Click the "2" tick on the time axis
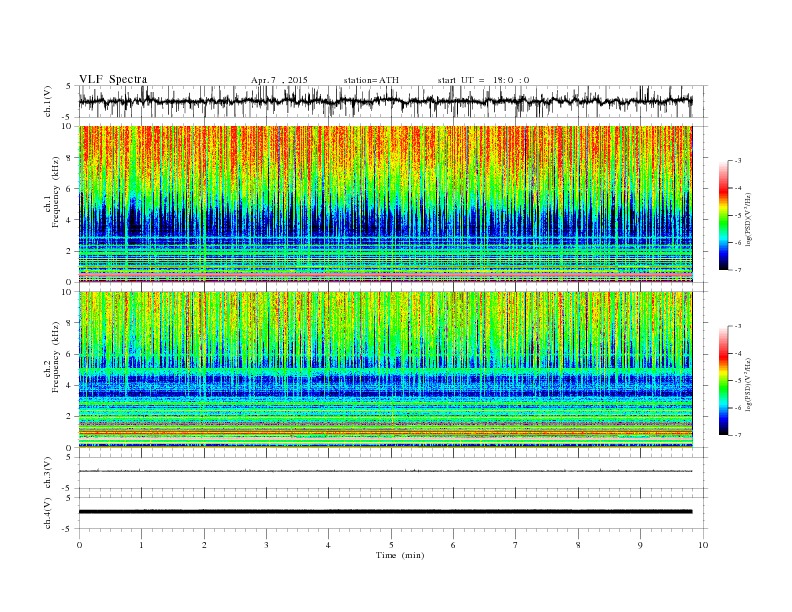 [x=204, y=545]
